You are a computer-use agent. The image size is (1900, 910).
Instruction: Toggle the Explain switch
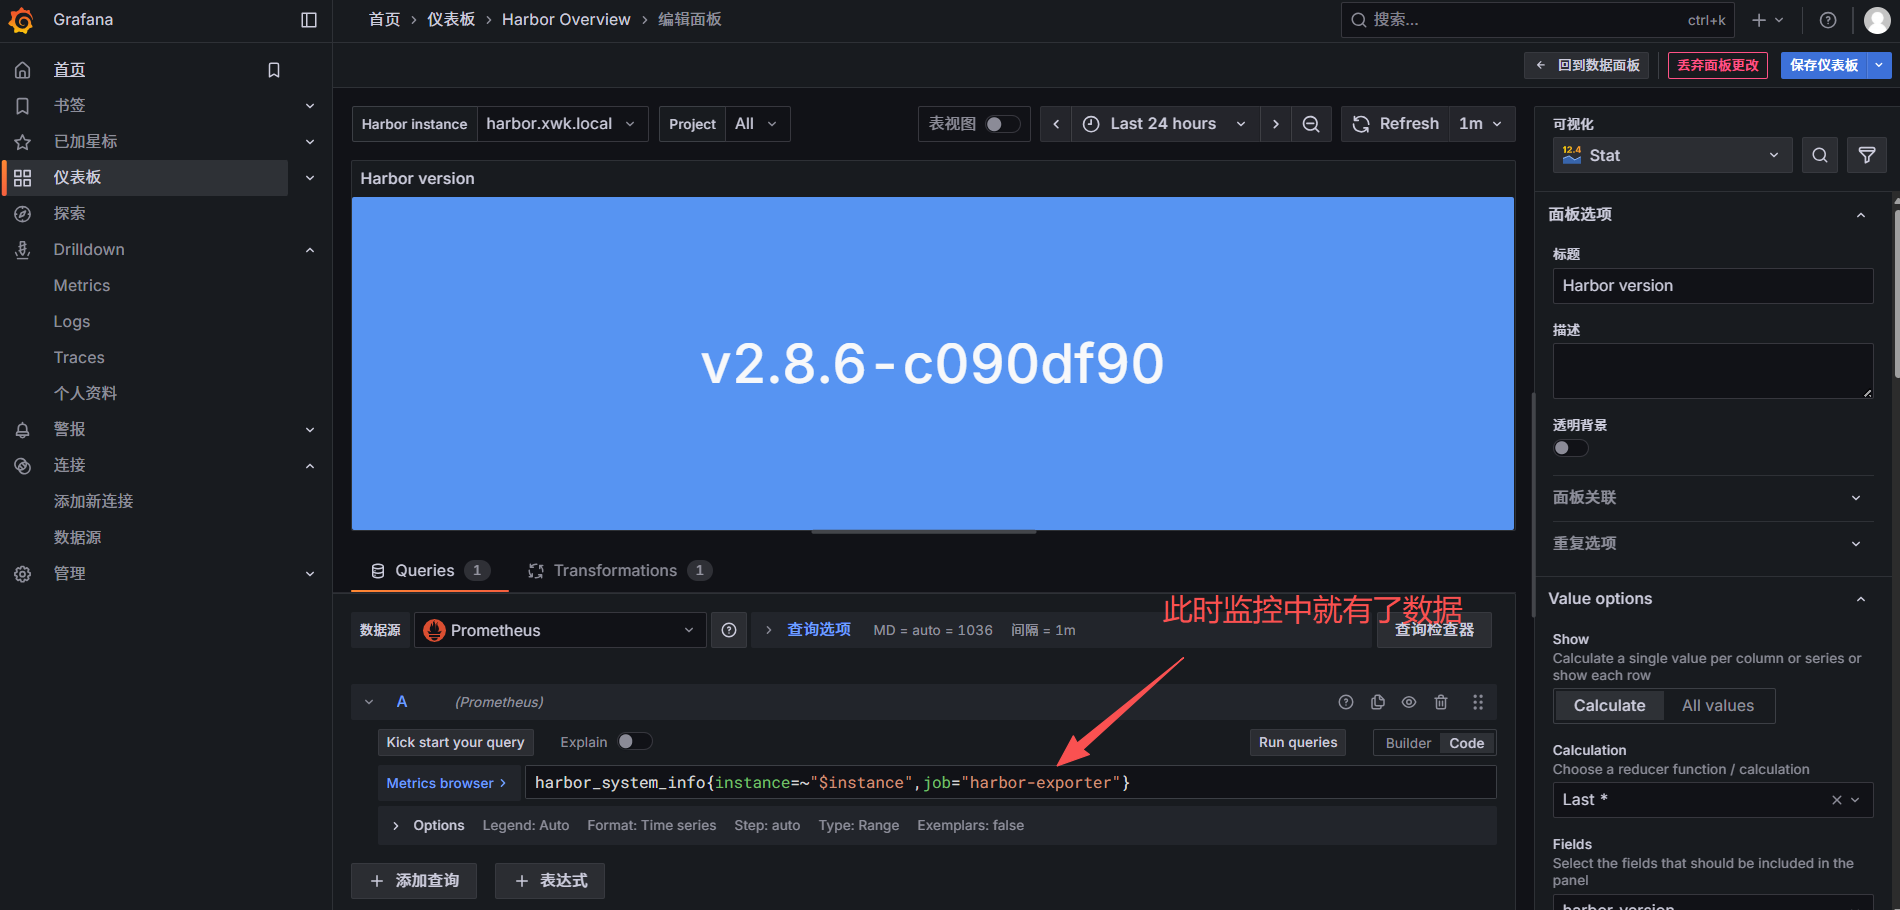(634, 742)
